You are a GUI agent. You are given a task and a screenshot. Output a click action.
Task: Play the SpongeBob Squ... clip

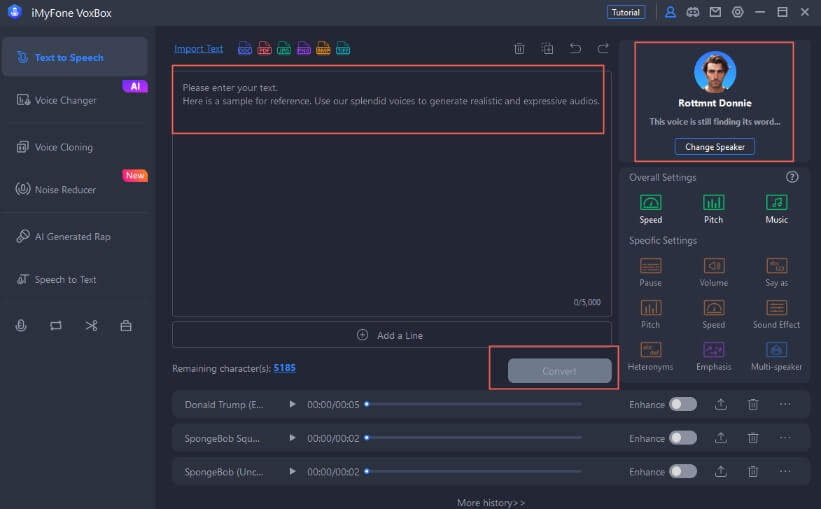click(x=292, y=438)
